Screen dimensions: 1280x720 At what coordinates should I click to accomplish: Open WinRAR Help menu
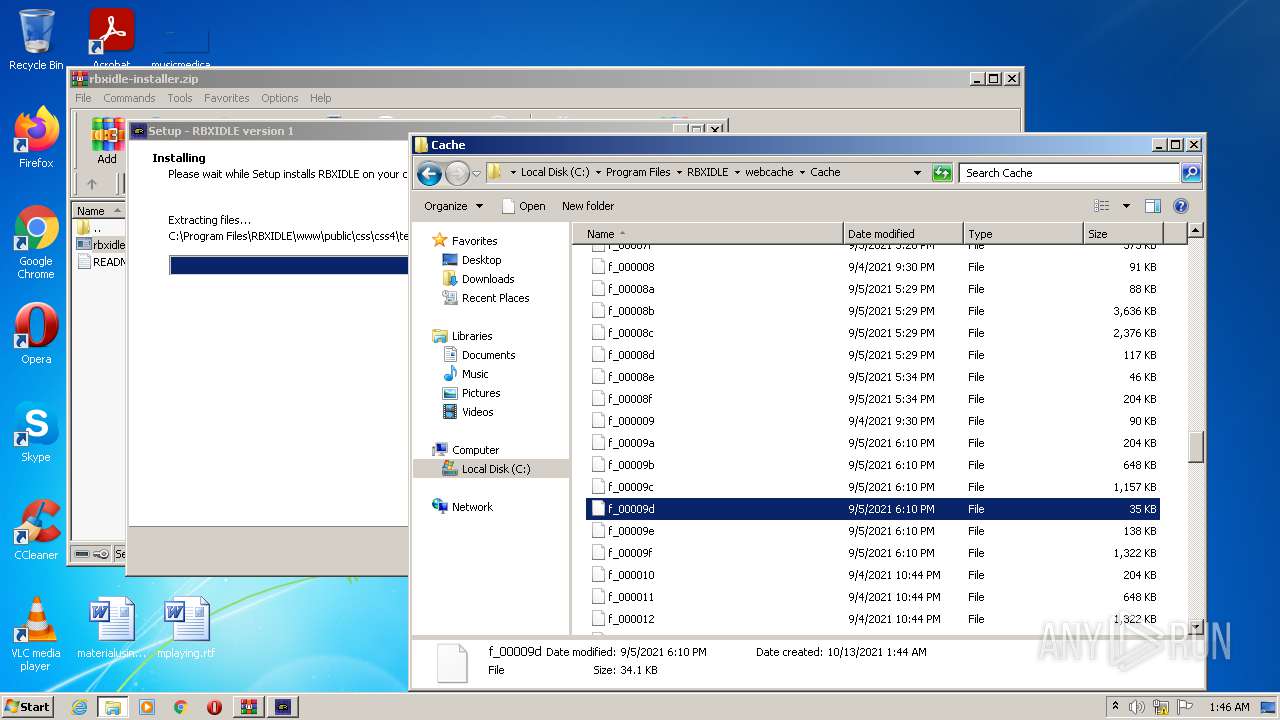[x=321, y=98]
